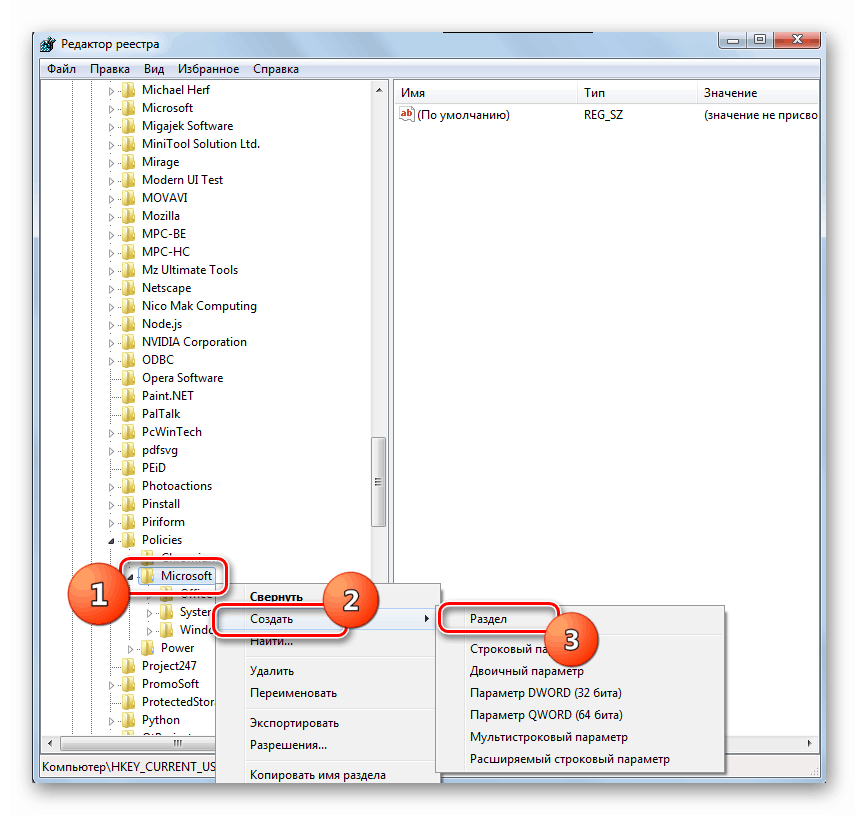Click the MOVAVI folder icon
This screenshot has height=815, width=858.
coord(128,198)
